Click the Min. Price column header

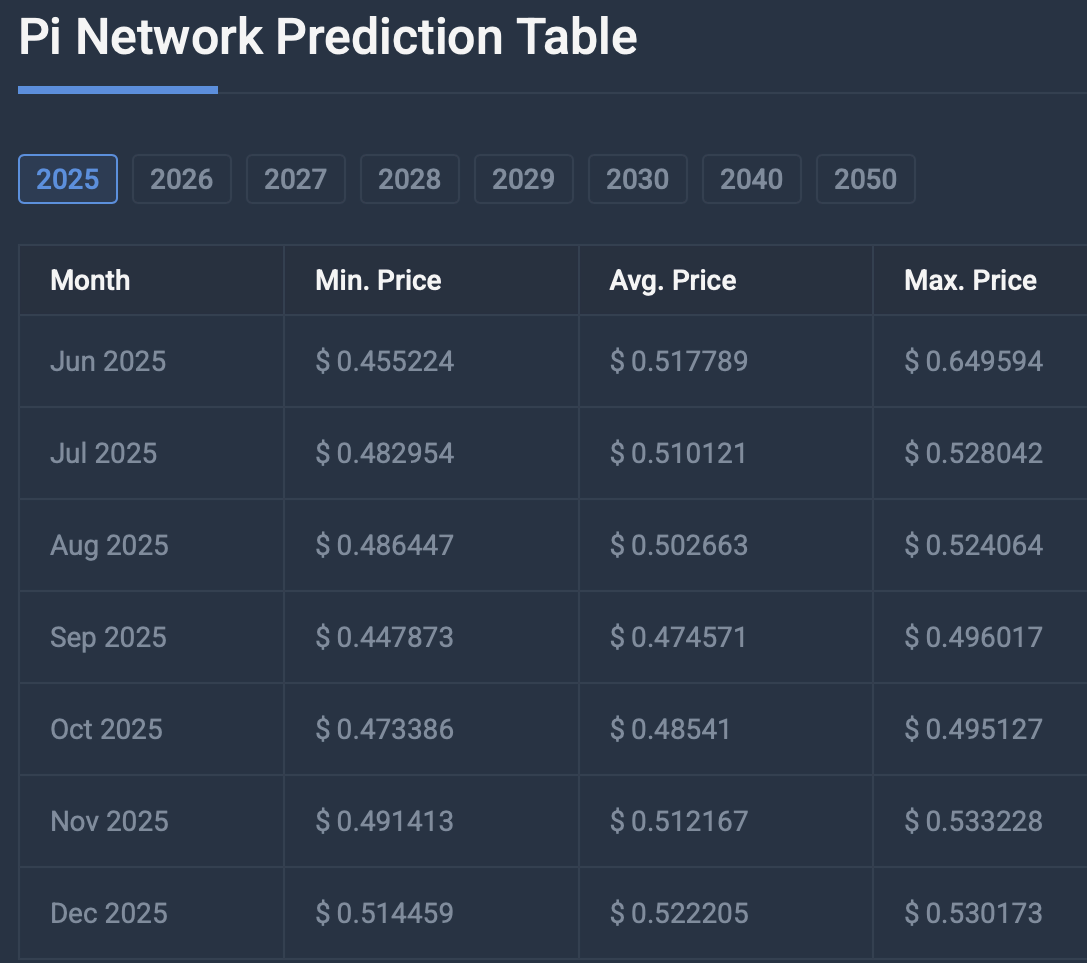coord(378,280)
